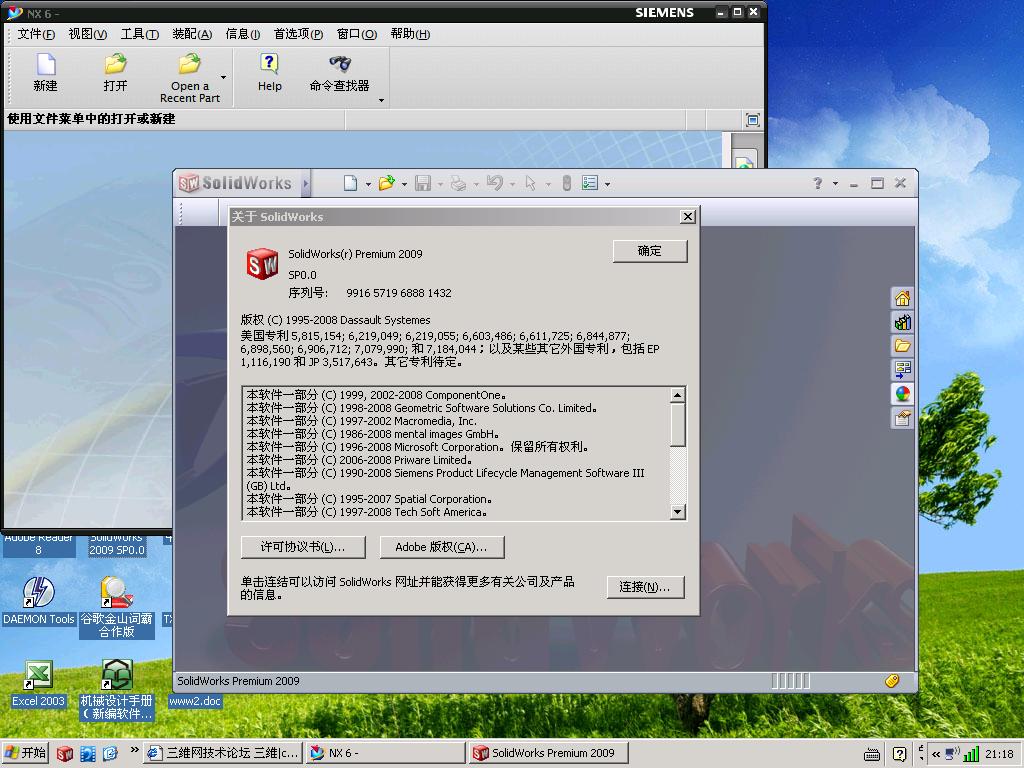Click the Adobe 版权(CA)... button
The height and width of the screenshot is (768, 1024).
(x=441, y=547)
